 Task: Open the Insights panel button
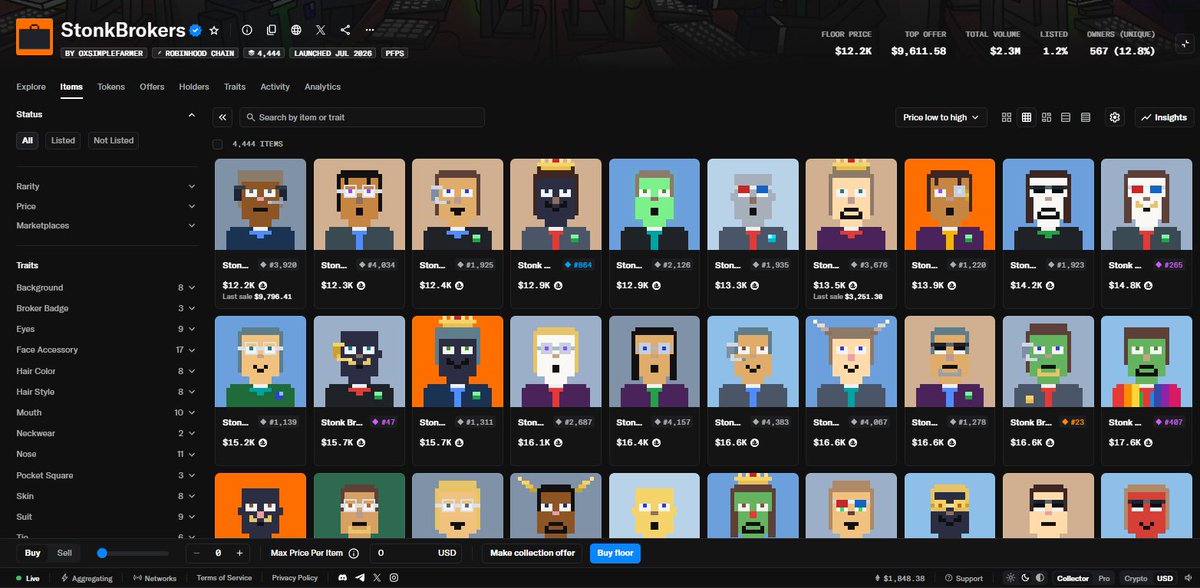(1165, 117)
